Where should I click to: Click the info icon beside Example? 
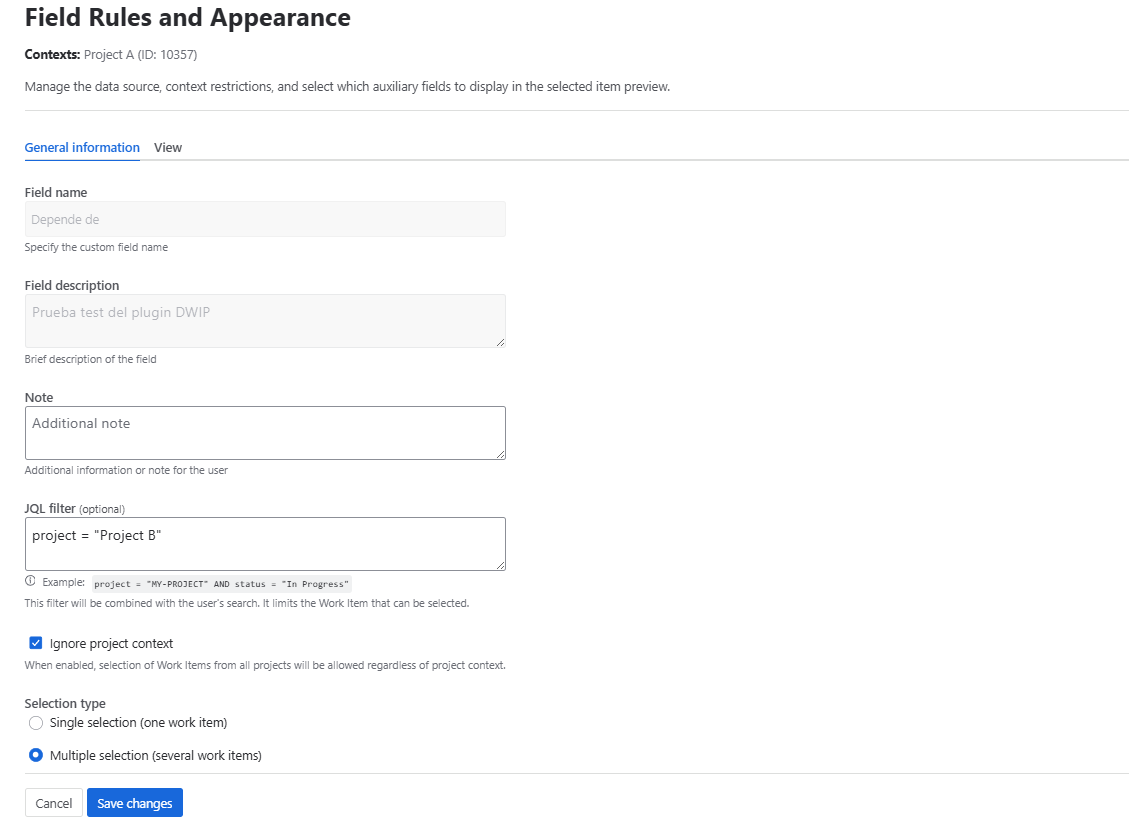coord(30,582)
